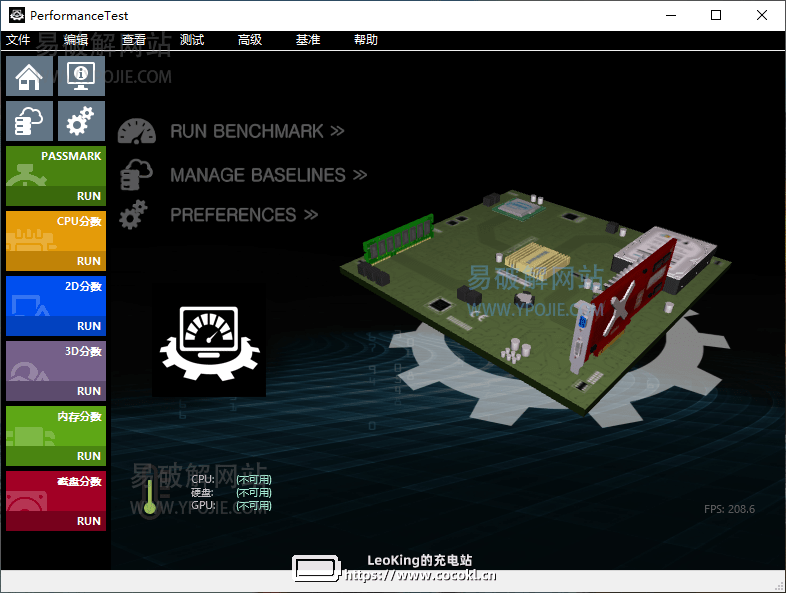786x593 pixels.
Task: Run the 磁盘分数 disk test
Action: pyautogui.click(x=56, y=501)
